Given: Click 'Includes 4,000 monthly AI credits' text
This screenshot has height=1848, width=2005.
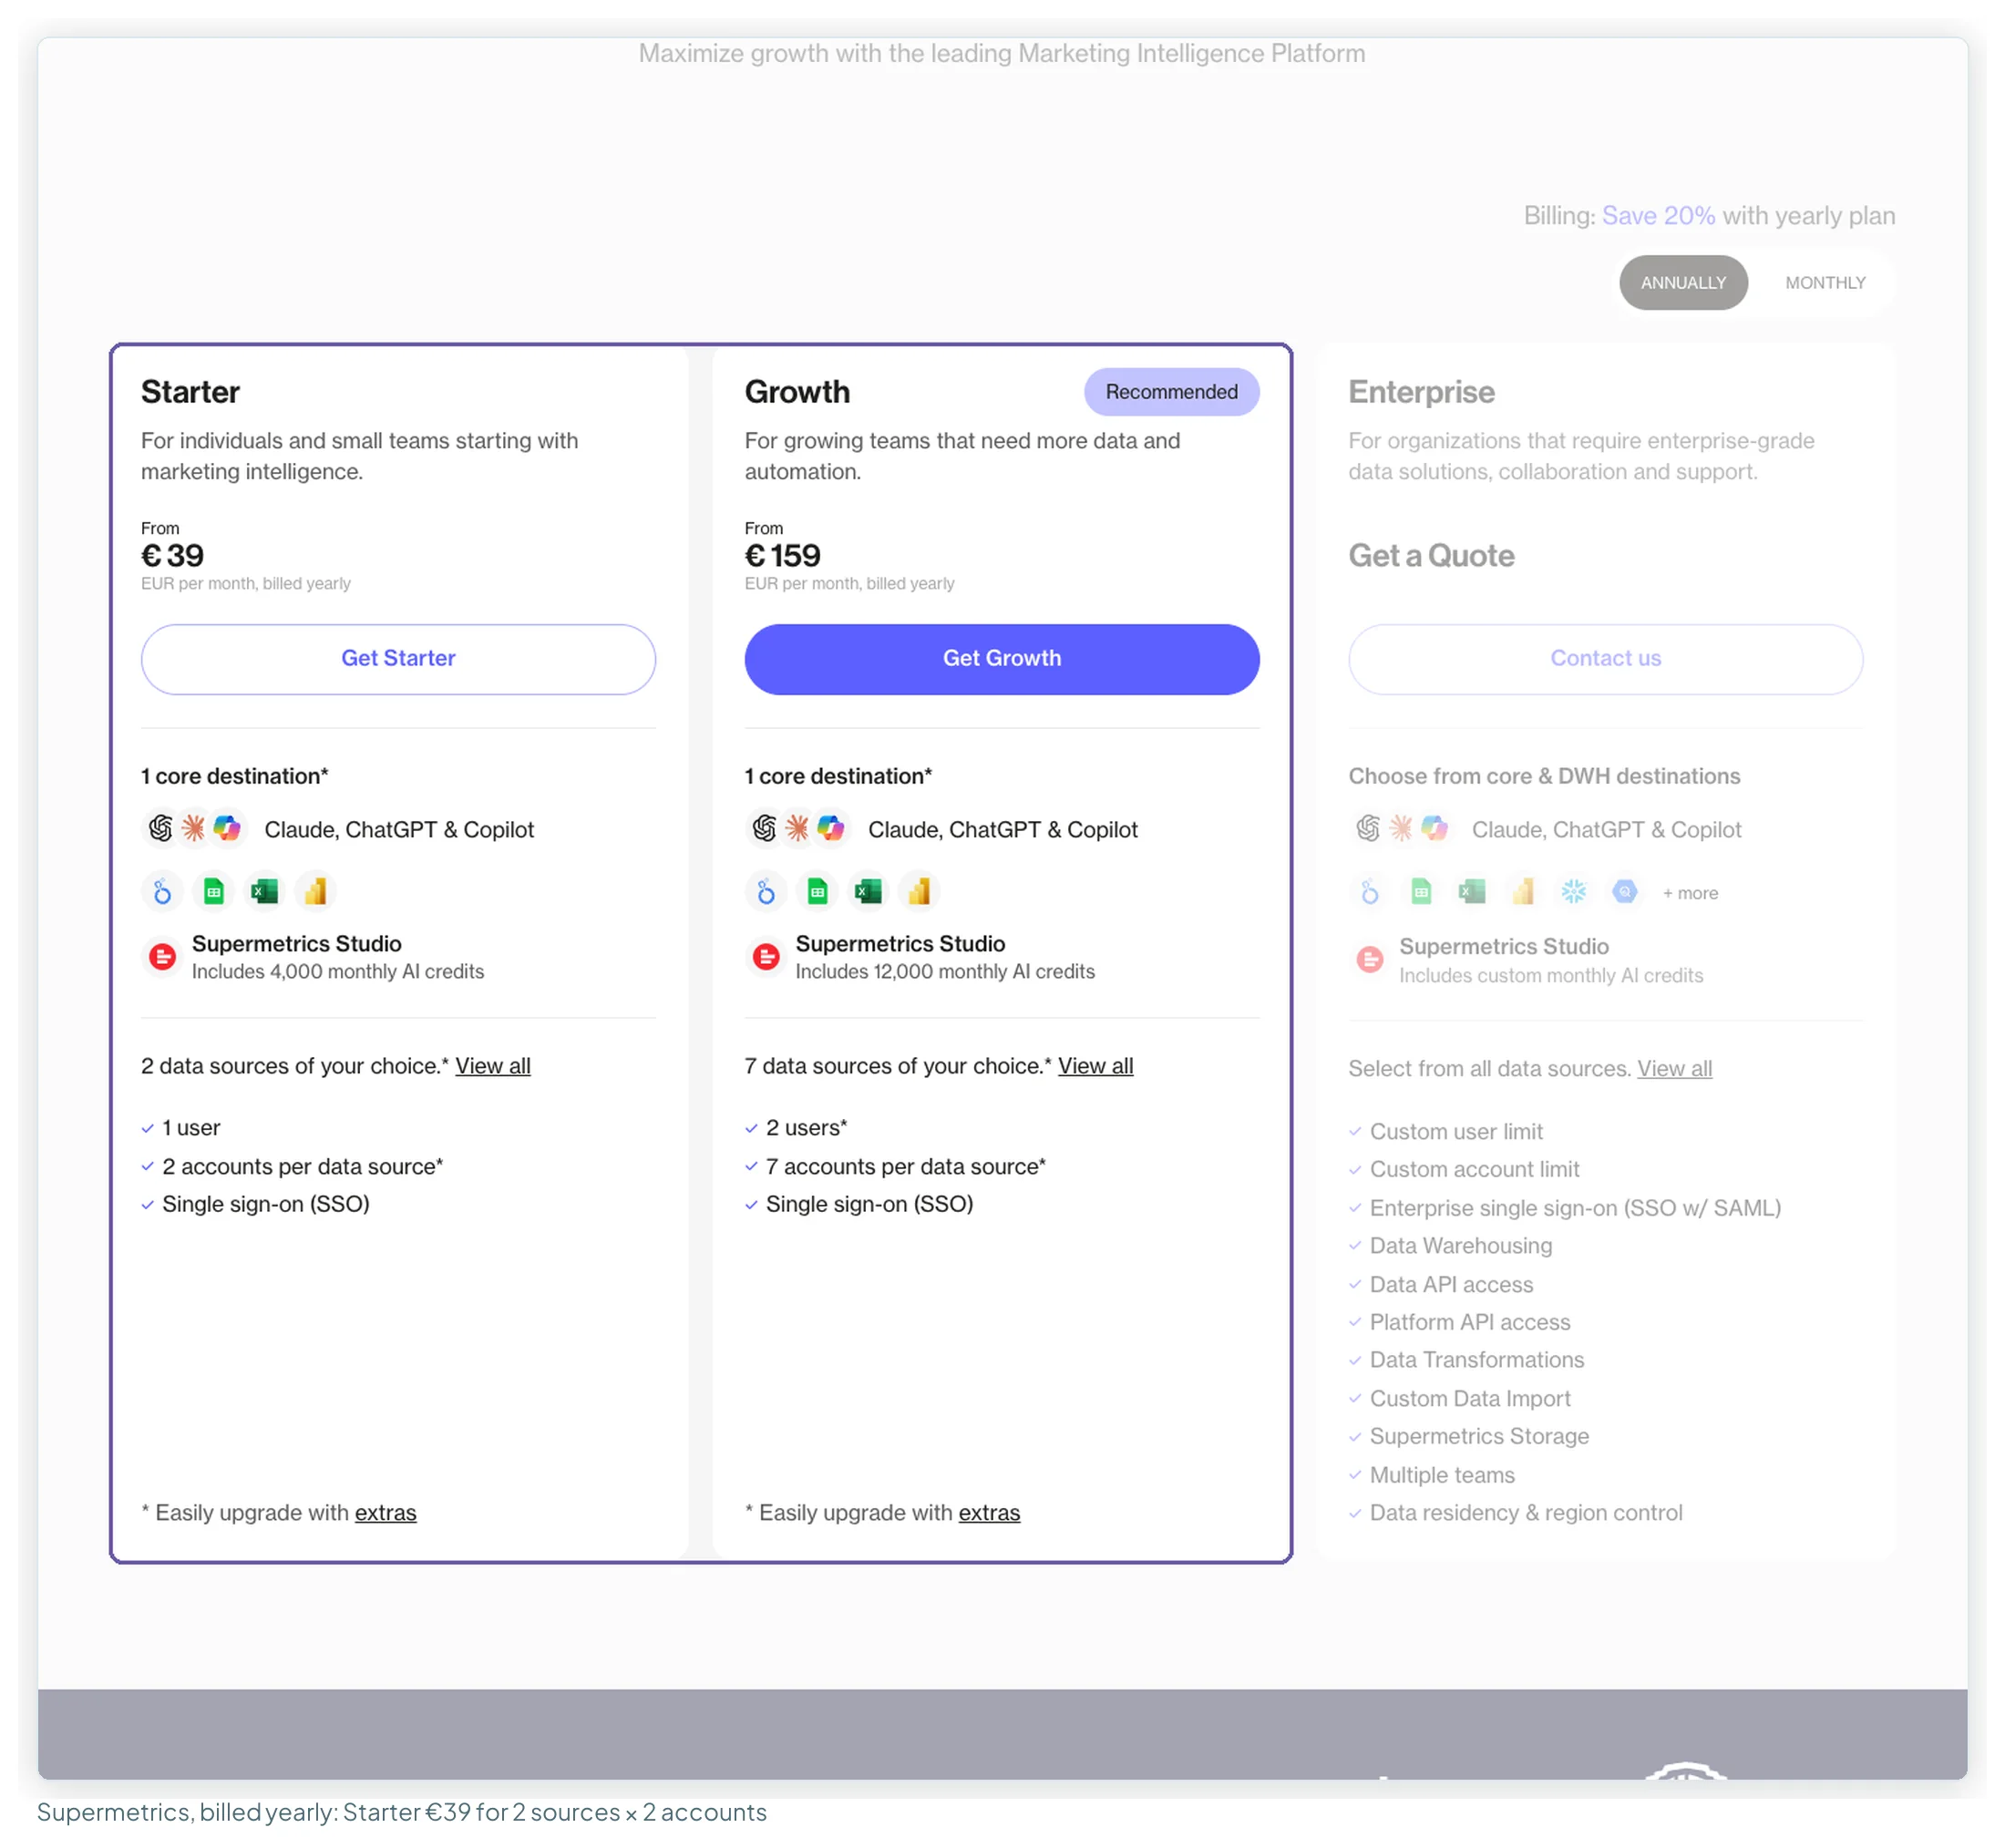Looking at the screenshot, I should 338,972.
